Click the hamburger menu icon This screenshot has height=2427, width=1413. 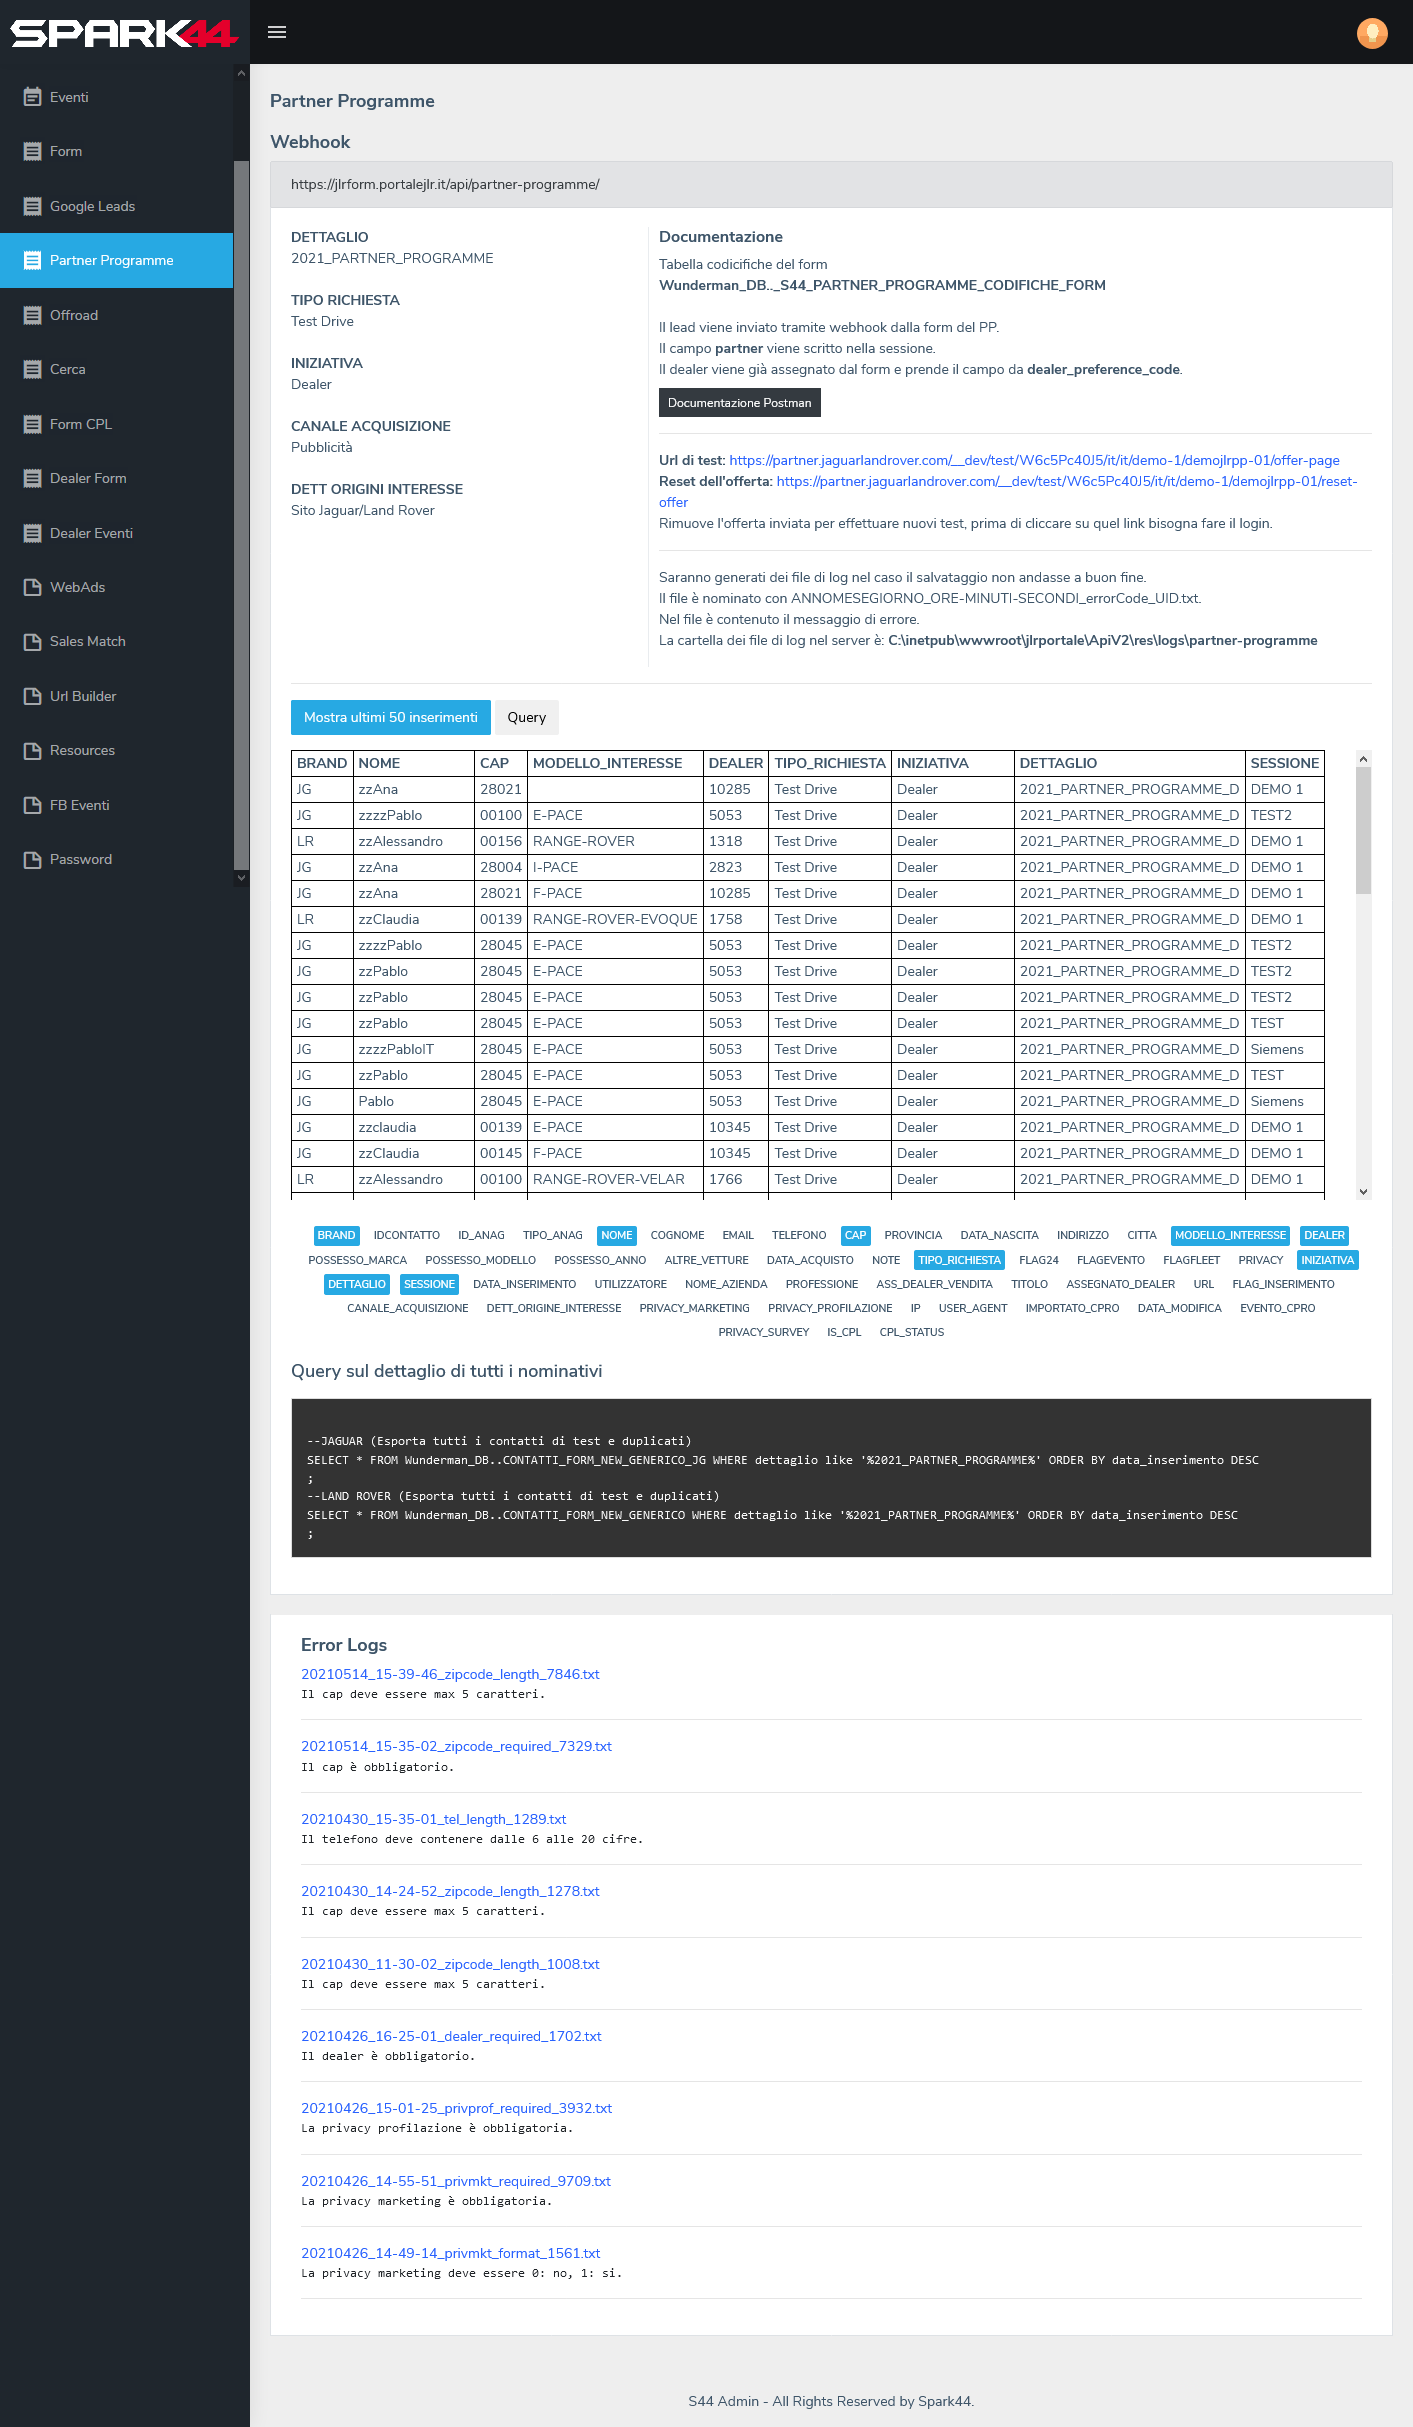click(277, 32)
